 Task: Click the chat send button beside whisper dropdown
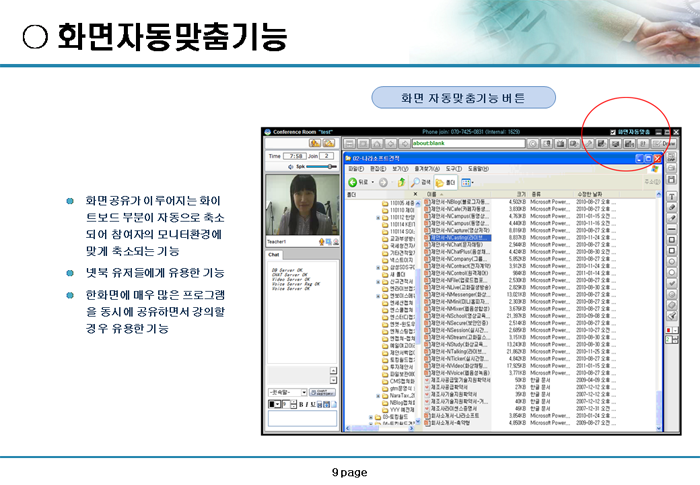pyautogui.click(x=322, y=393)
